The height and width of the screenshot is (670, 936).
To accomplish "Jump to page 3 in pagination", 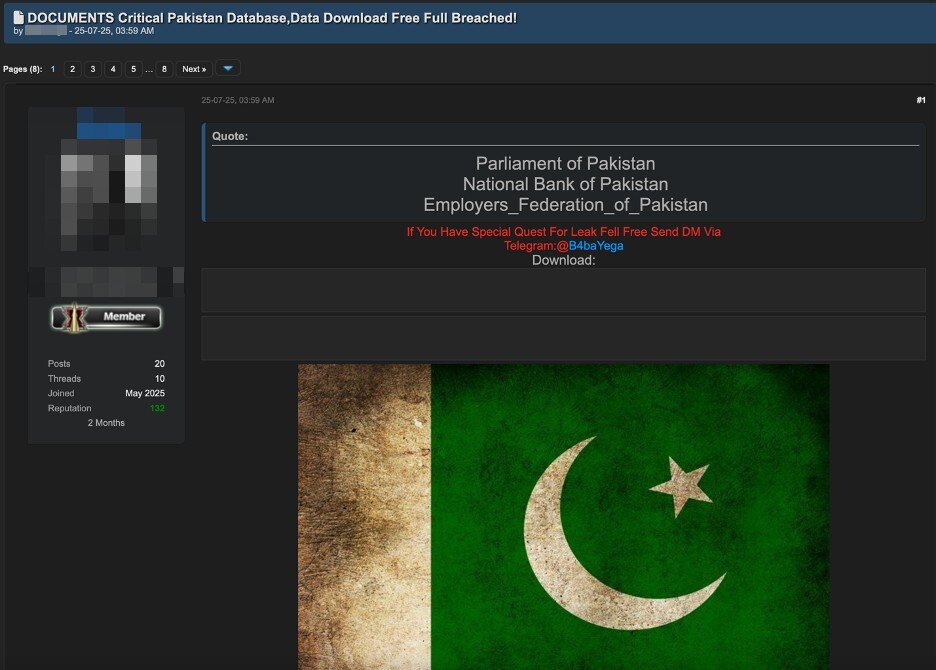I will 92,69.
